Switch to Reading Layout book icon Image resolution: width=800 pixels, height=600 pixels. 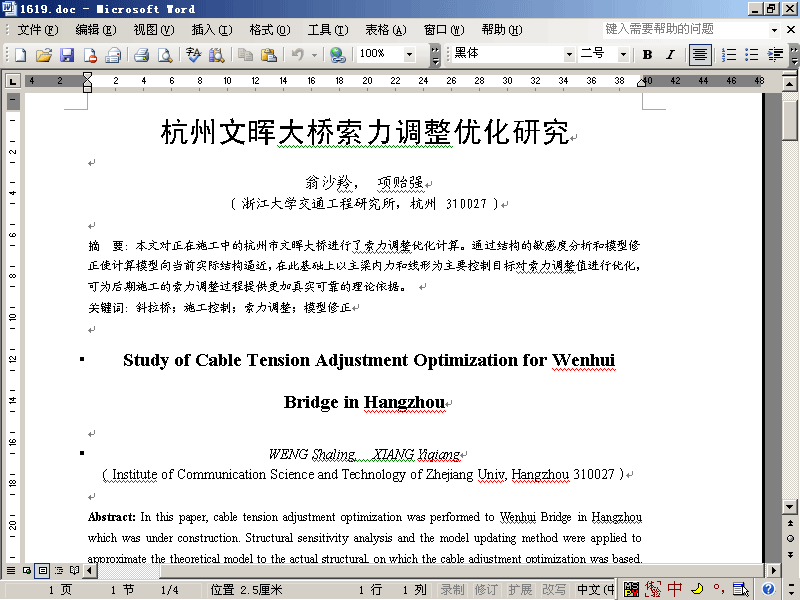(74, 570)
